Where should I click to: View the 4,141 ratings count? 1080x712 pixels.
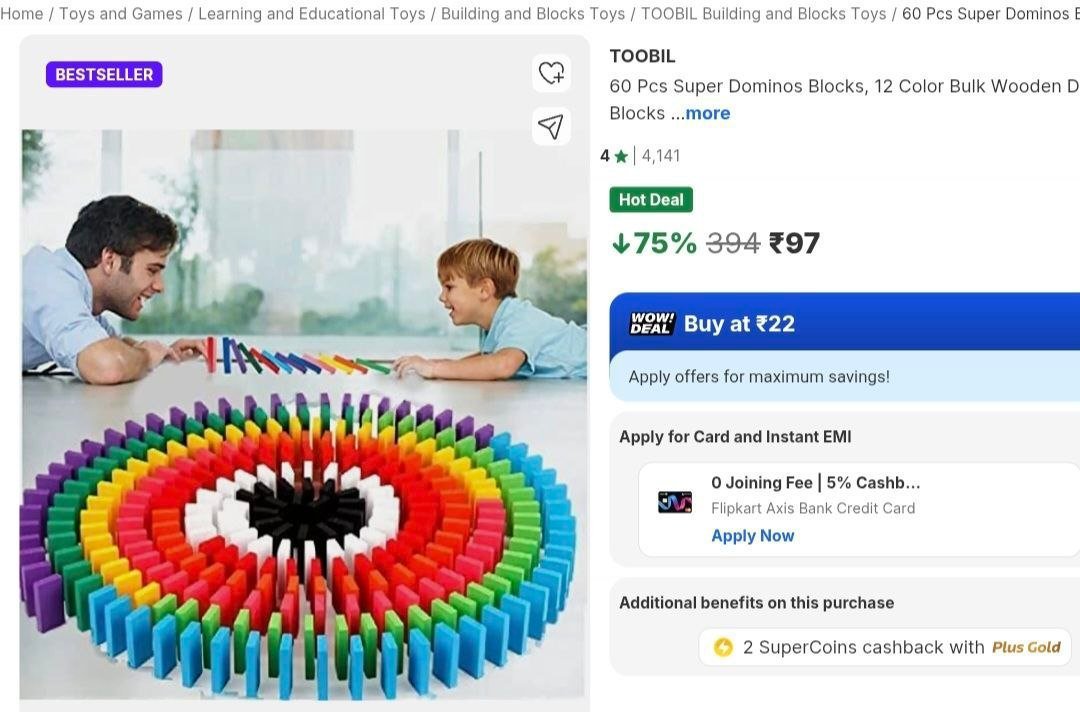[661, 156]
